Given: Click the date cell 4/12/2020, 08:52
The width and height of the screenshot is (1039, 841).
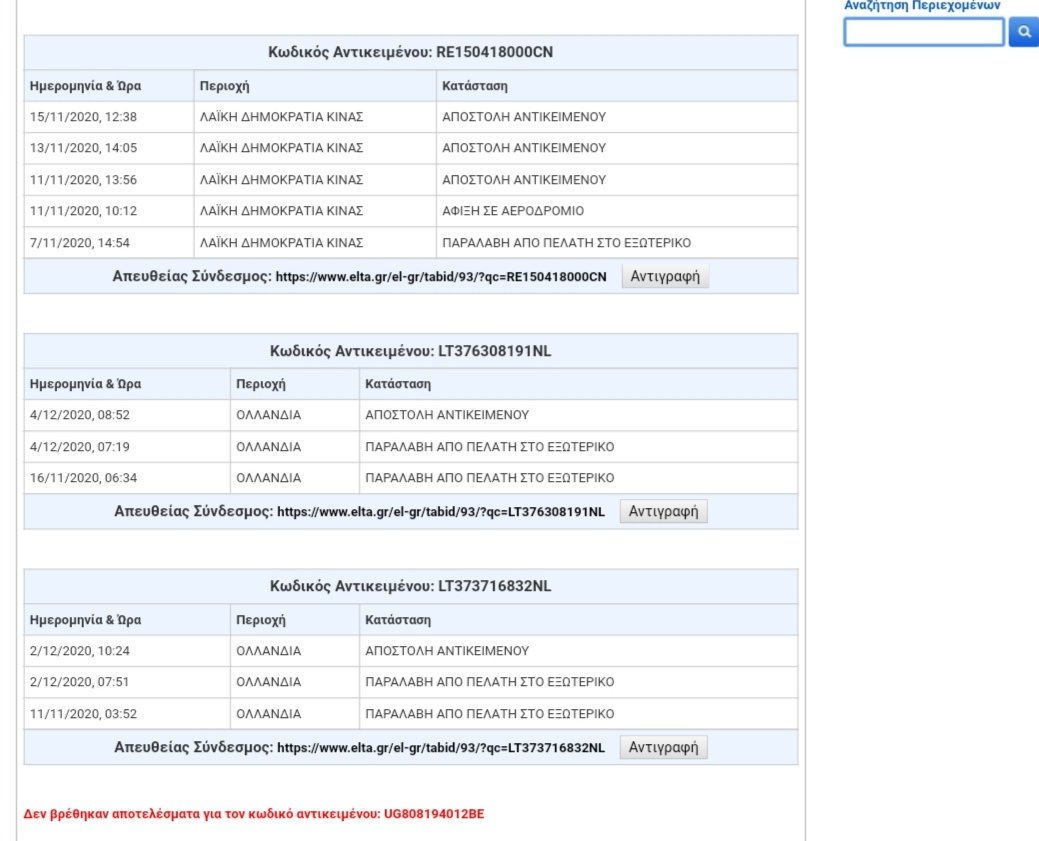Looking at the screenshot, I should coord(127,415).
